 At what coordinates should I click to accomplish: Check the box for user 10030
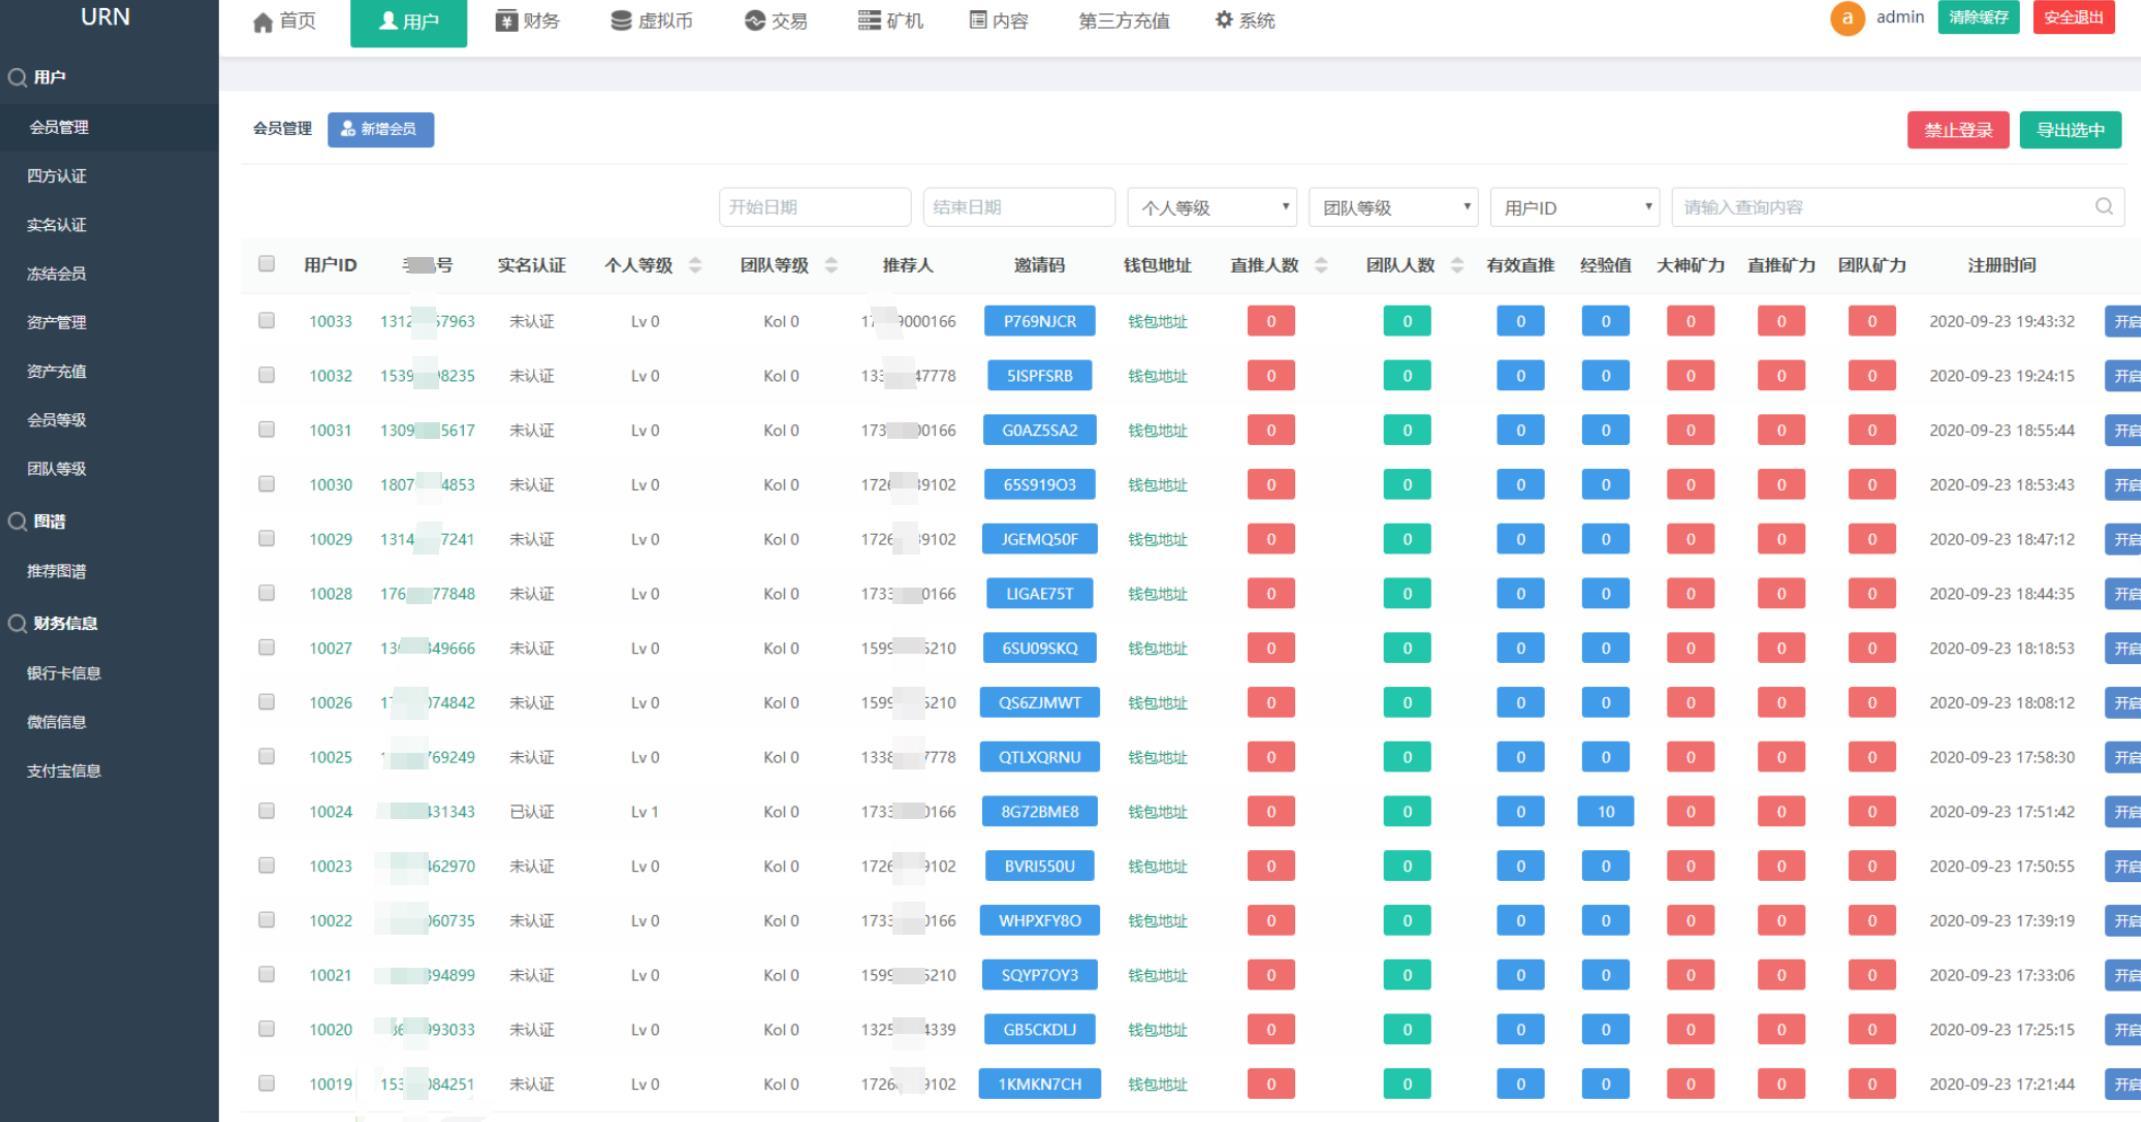(x=266, y=483)
